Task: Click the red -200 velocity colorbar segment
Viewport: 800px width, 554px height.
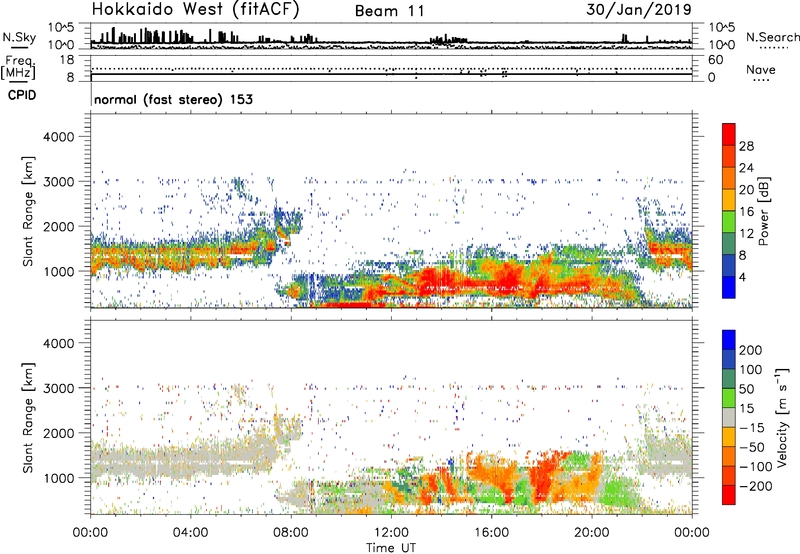Action: point(729,495)
